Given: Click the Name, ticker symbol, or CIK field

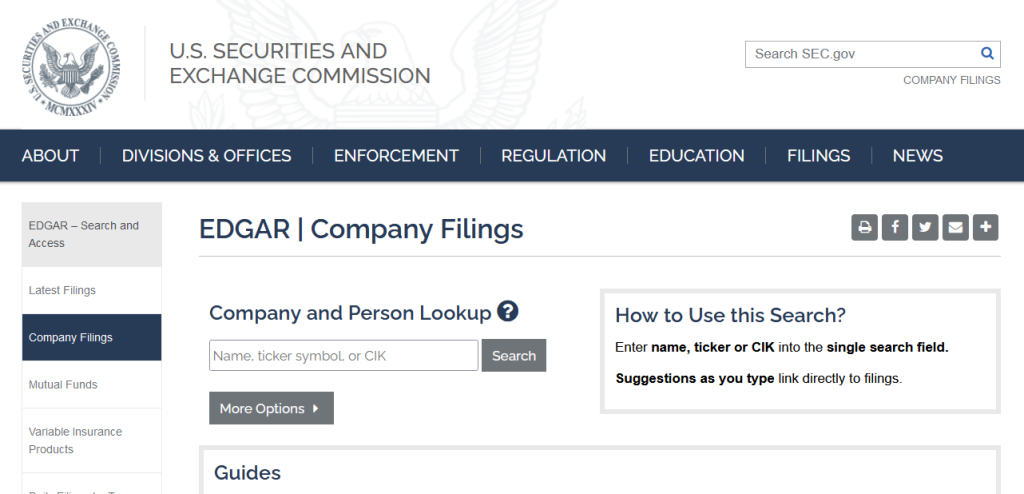Looking at the screenshot, I should point(344,355).
